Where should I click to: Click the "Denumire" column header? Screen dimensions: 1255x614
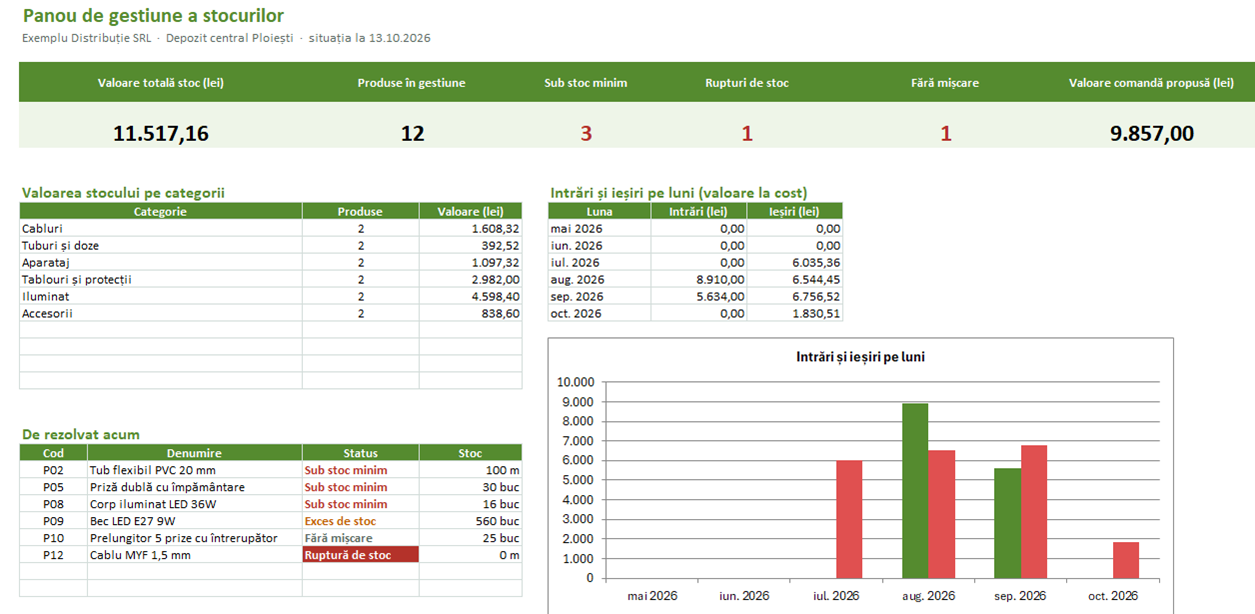click(x=195, y=453)
